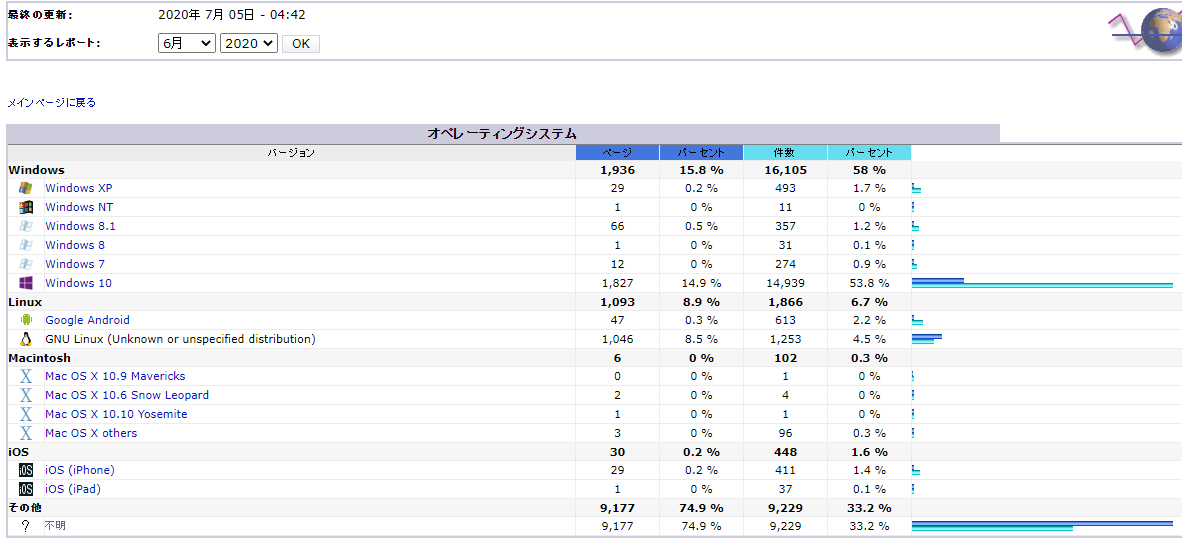
Task: Open the Windows 8.1 link
Action: pyautogui.click(x=80, y=226)
